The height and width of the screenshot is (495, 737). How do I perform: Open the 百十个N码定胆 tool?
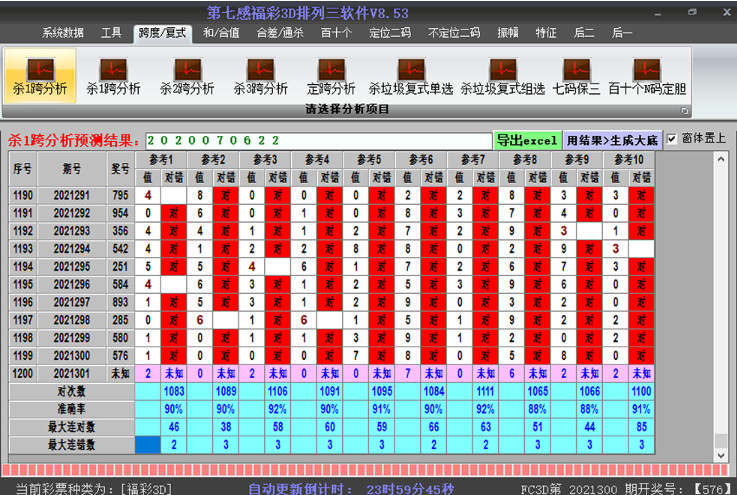click(x=647, y=76)
